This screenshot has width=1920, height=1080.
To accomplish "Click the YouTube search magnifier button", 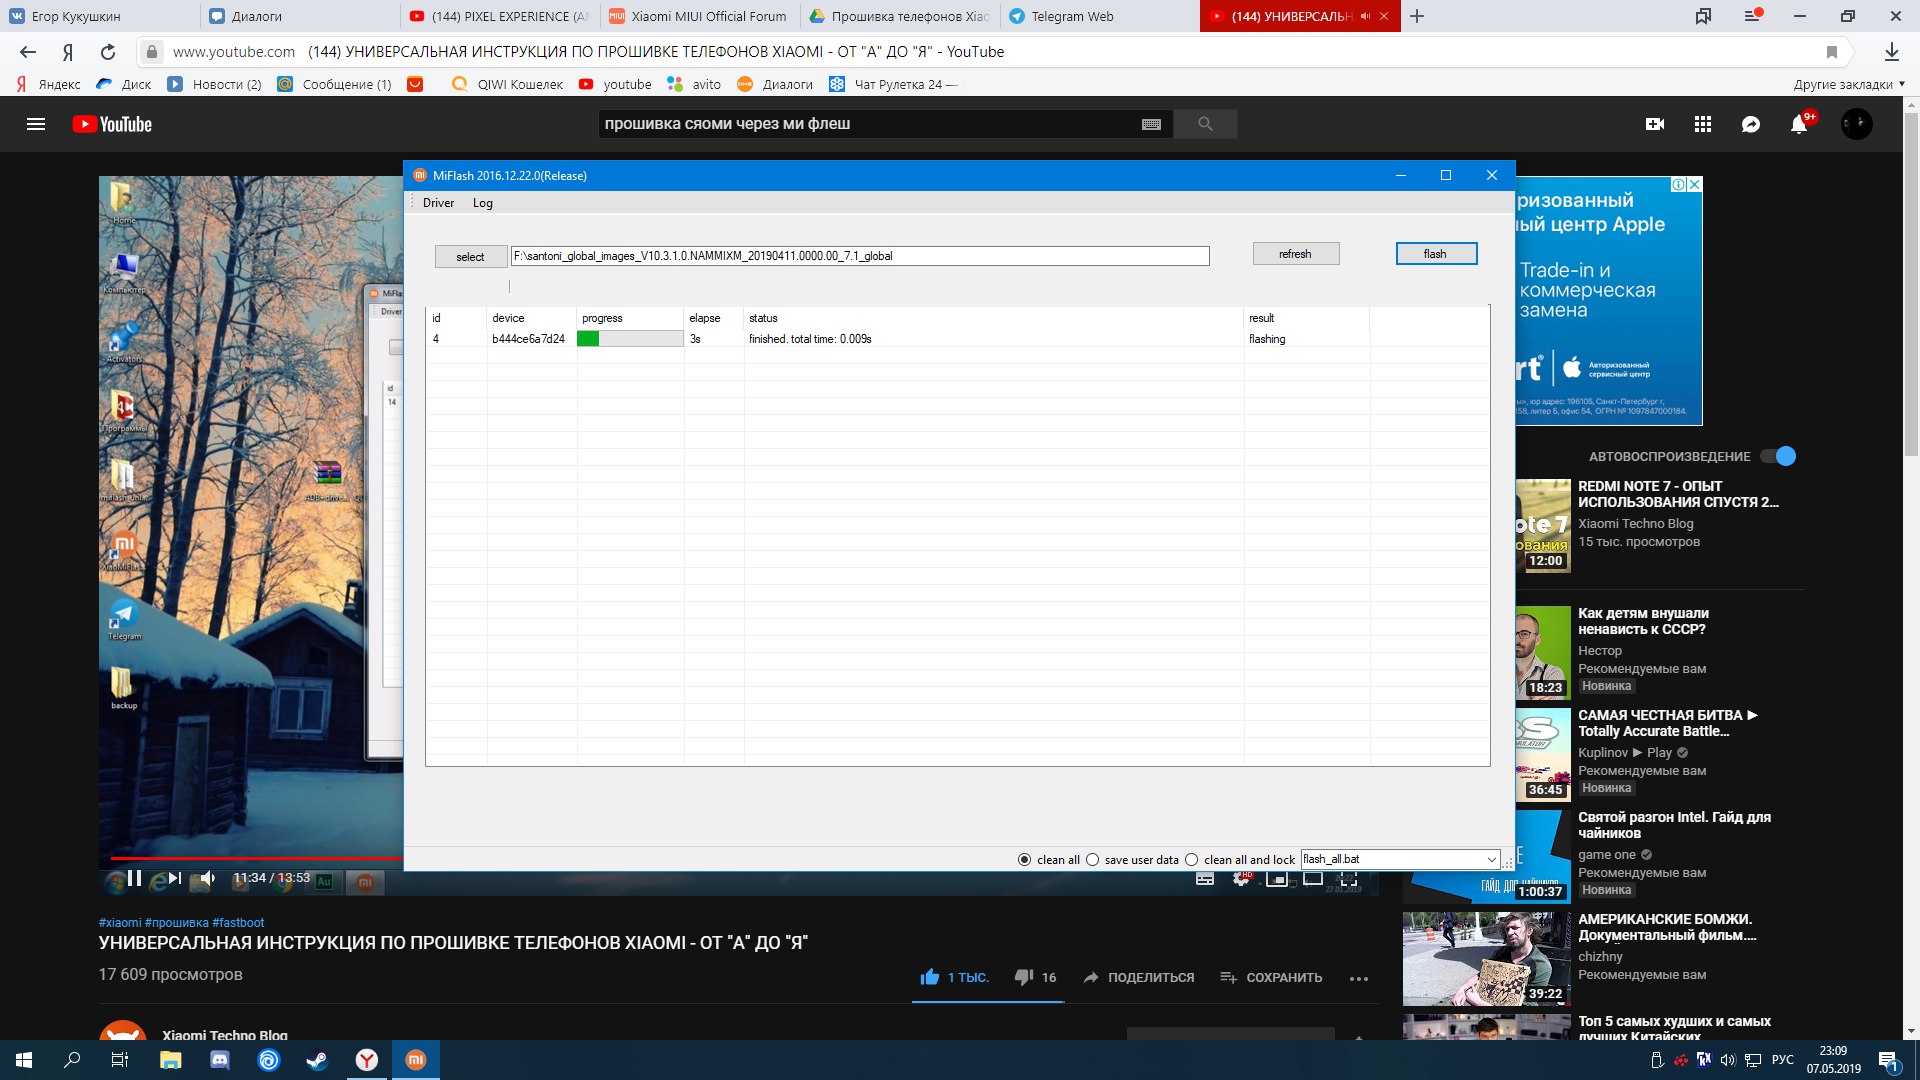I will coord(1205,124).
